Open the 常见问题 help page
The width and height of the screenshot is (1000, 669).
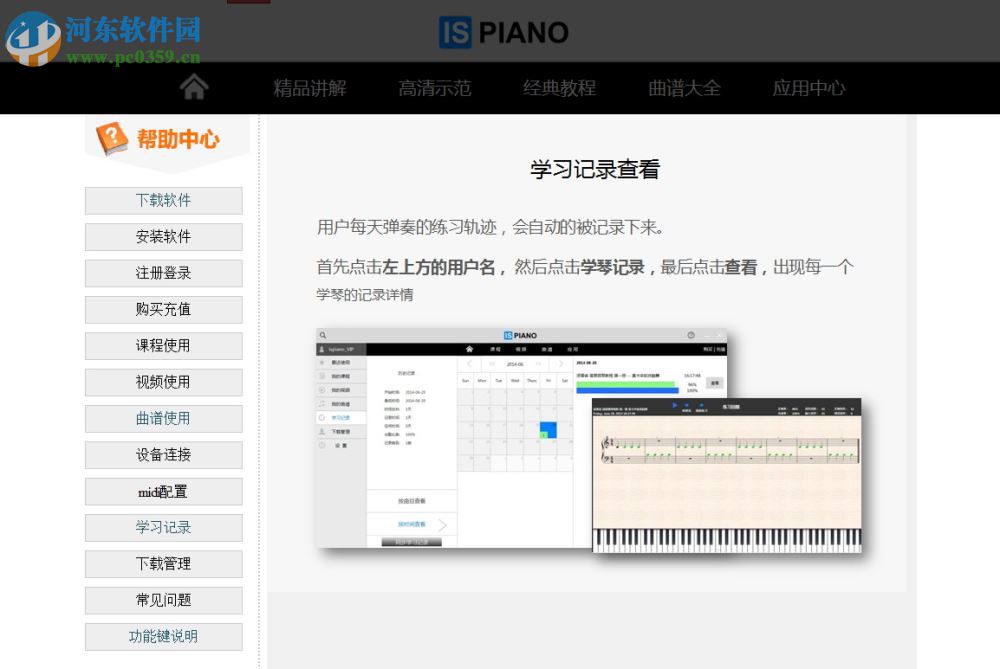click(163, 600)
